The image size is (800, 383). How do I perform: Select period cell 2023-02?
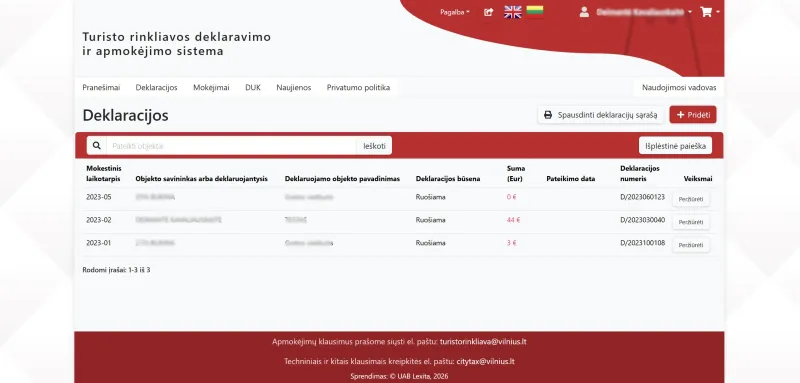98,220
